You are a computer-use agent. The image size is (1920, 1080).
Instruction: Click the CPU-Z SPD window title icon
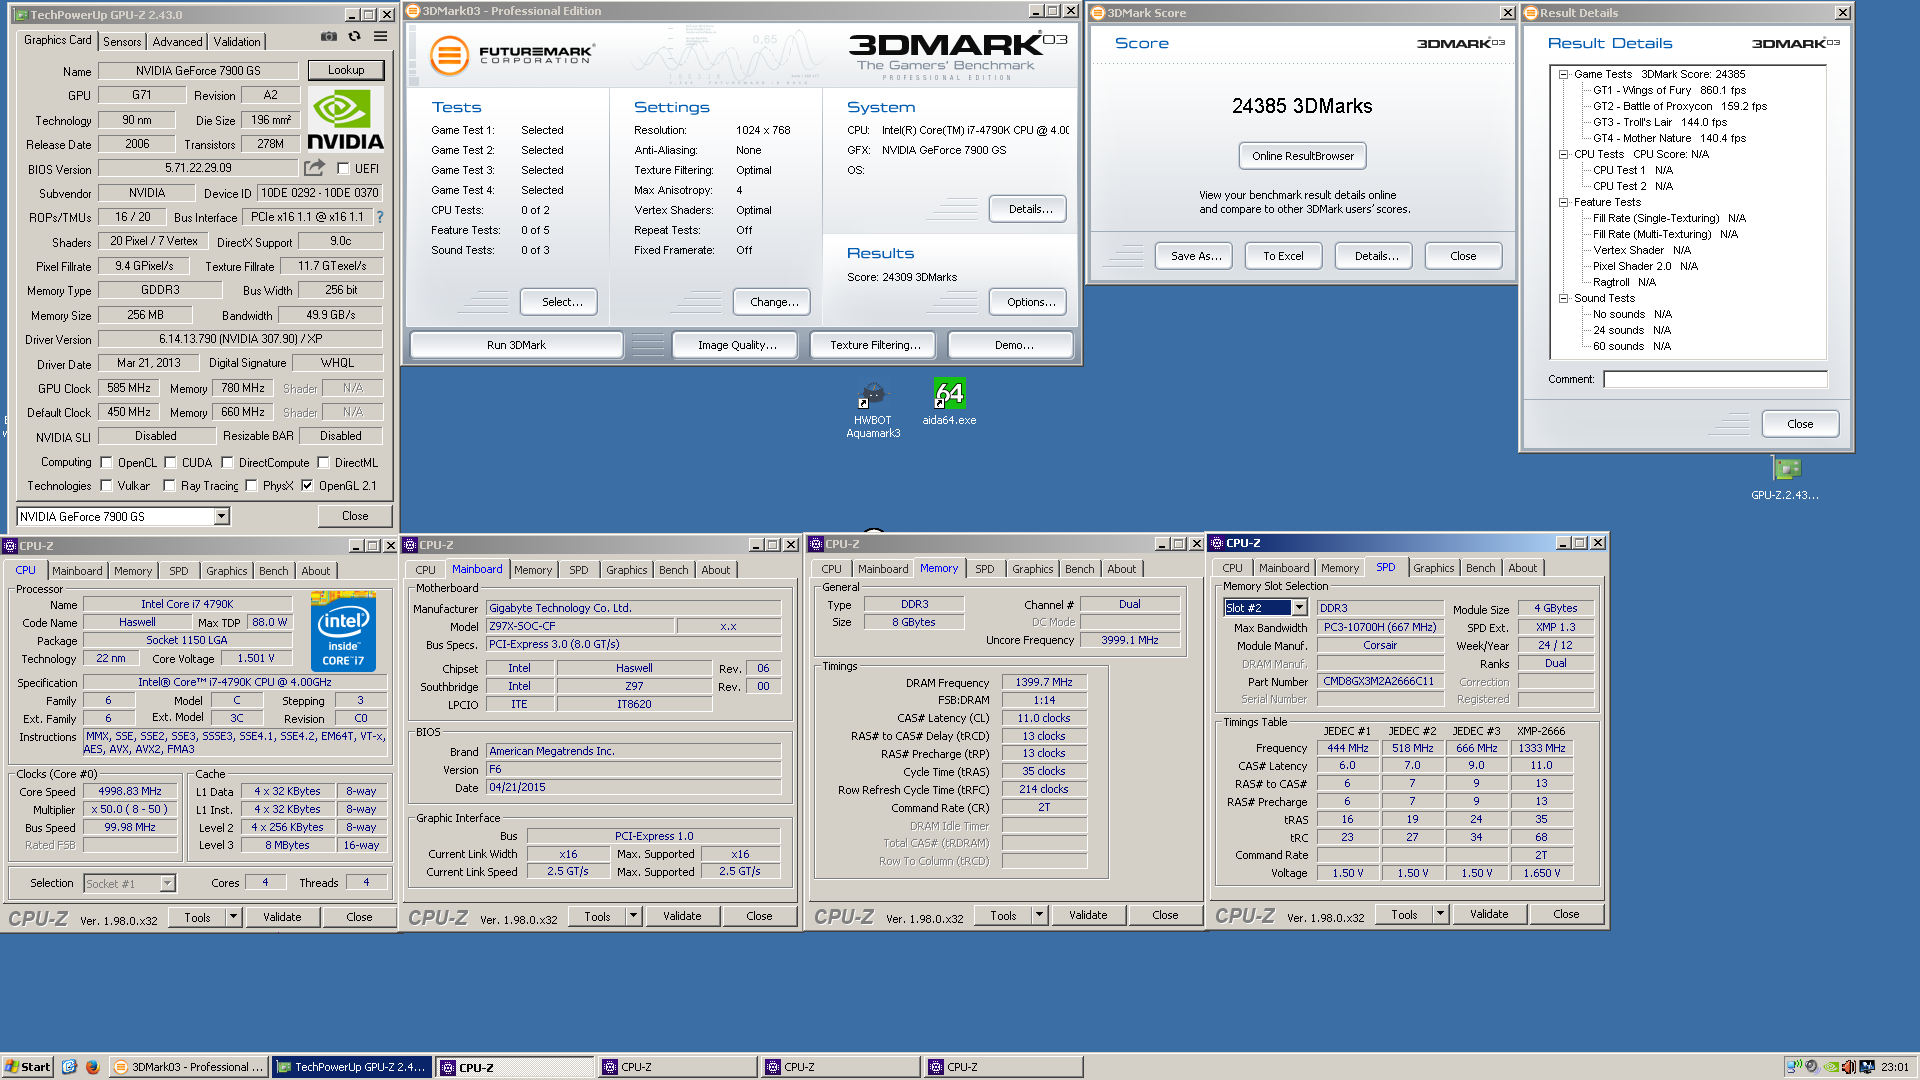pyautogui.click(x=1218, y=543)
